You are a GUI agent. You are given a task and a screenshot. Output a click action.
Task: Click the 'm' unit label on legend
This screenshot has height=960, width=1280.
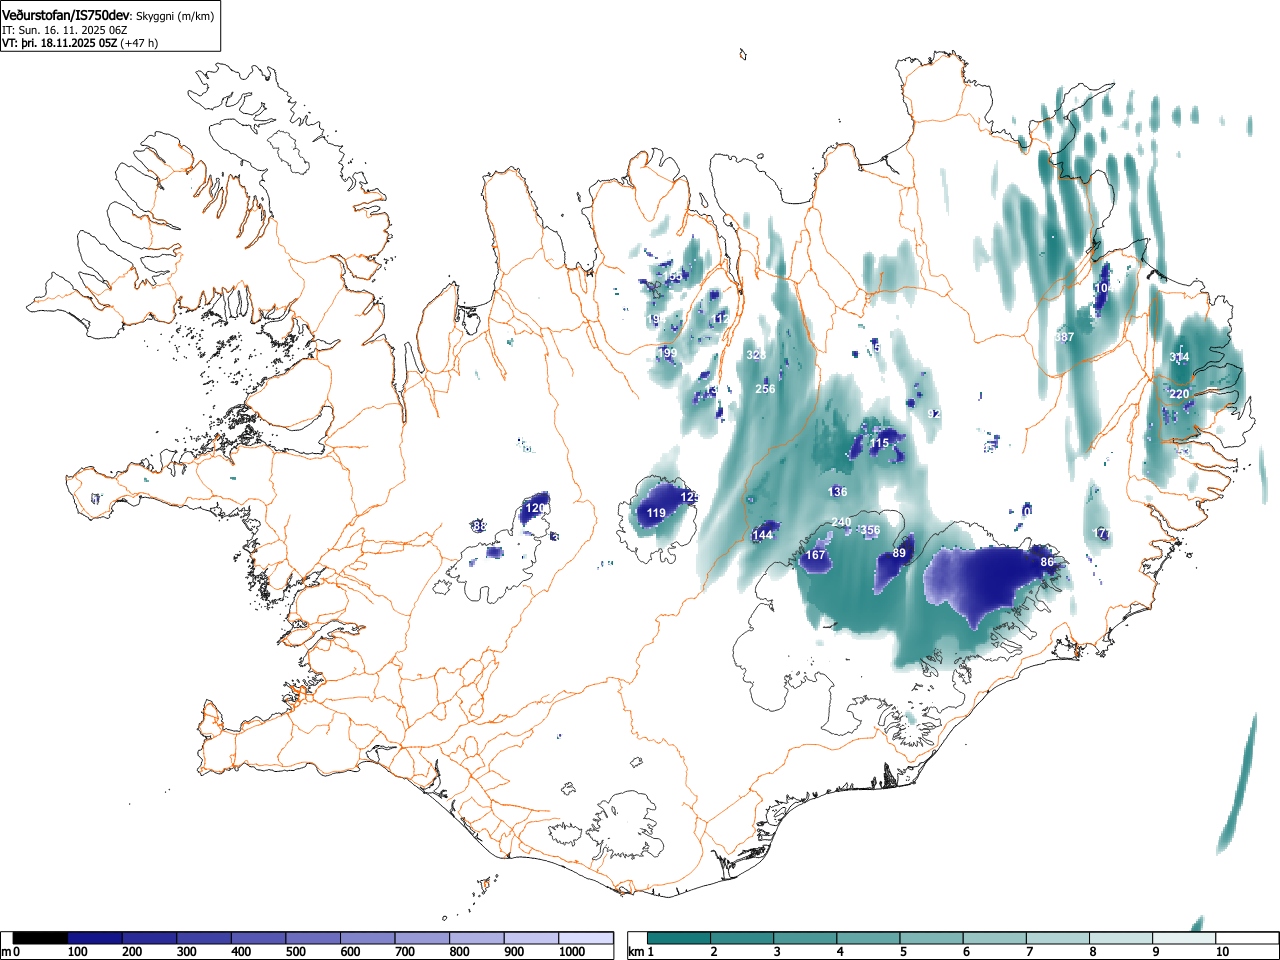click(5, 952)
